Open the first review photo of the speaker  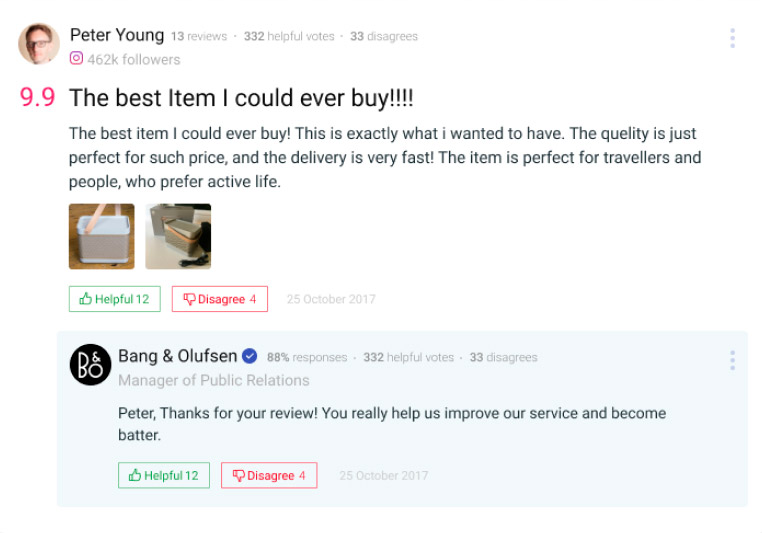[x=101, y=237]
